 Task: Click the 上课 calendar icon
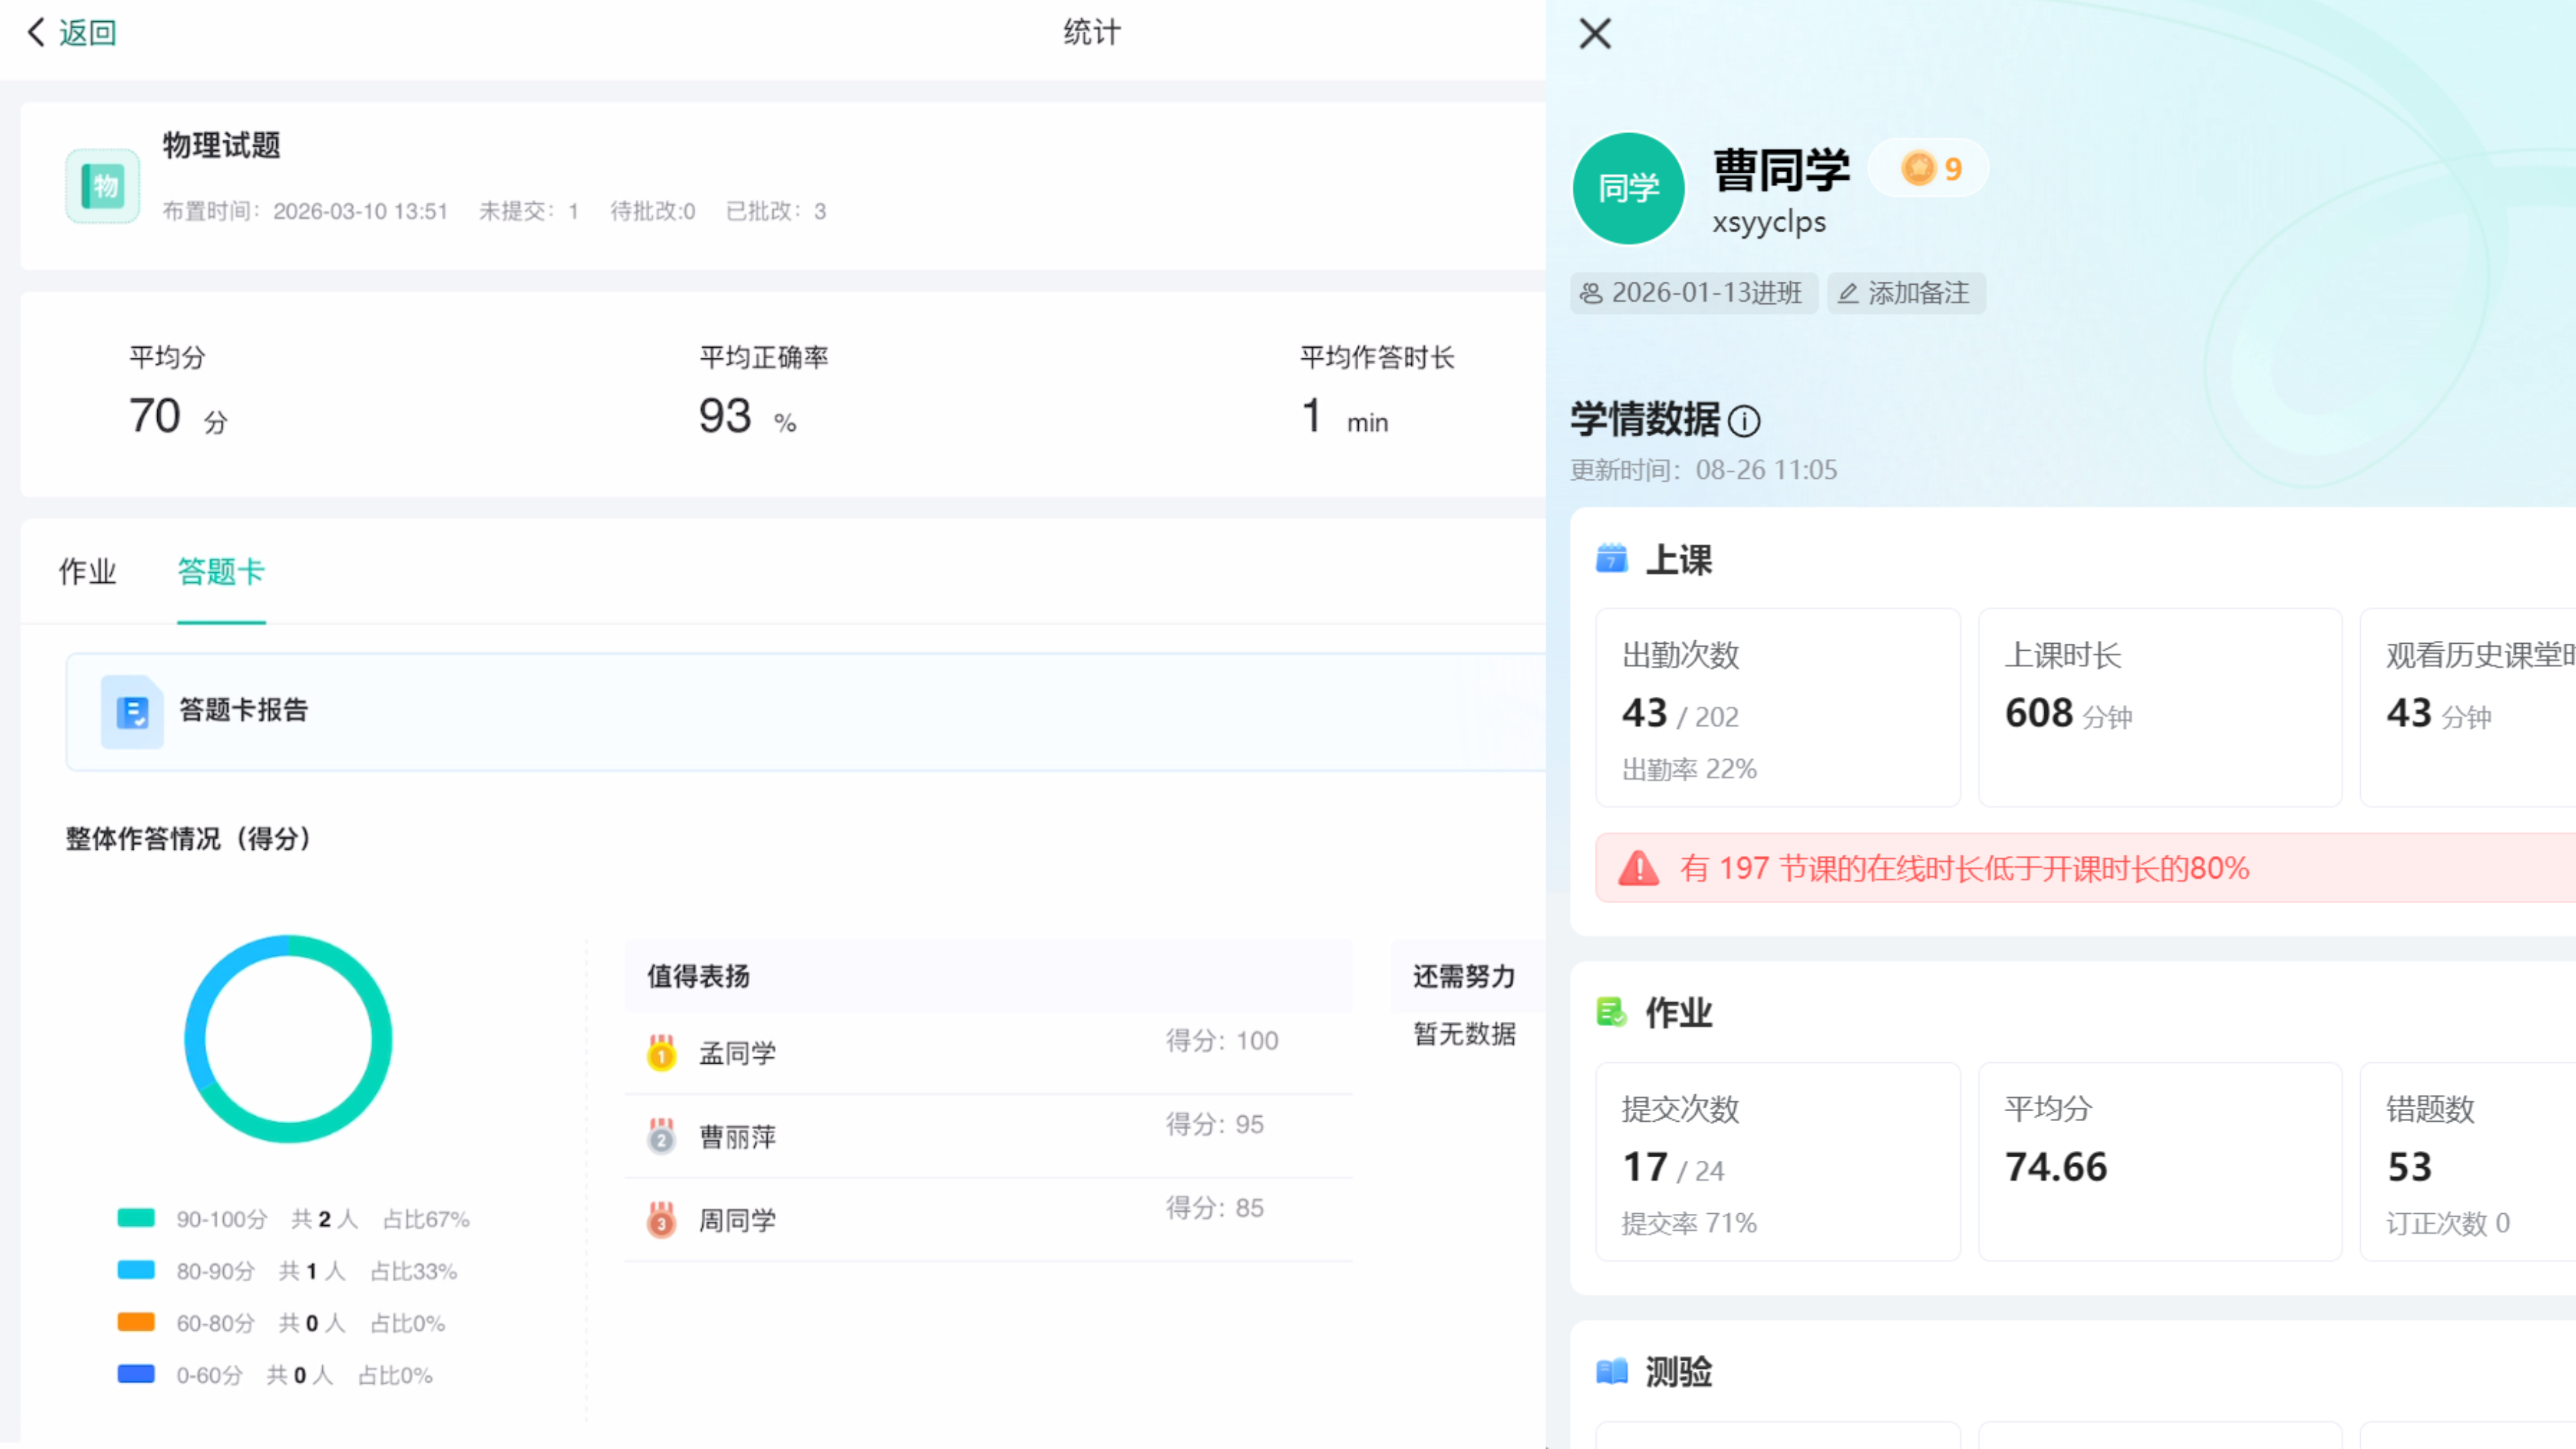pyautogui.click(x=1611, y=558)
